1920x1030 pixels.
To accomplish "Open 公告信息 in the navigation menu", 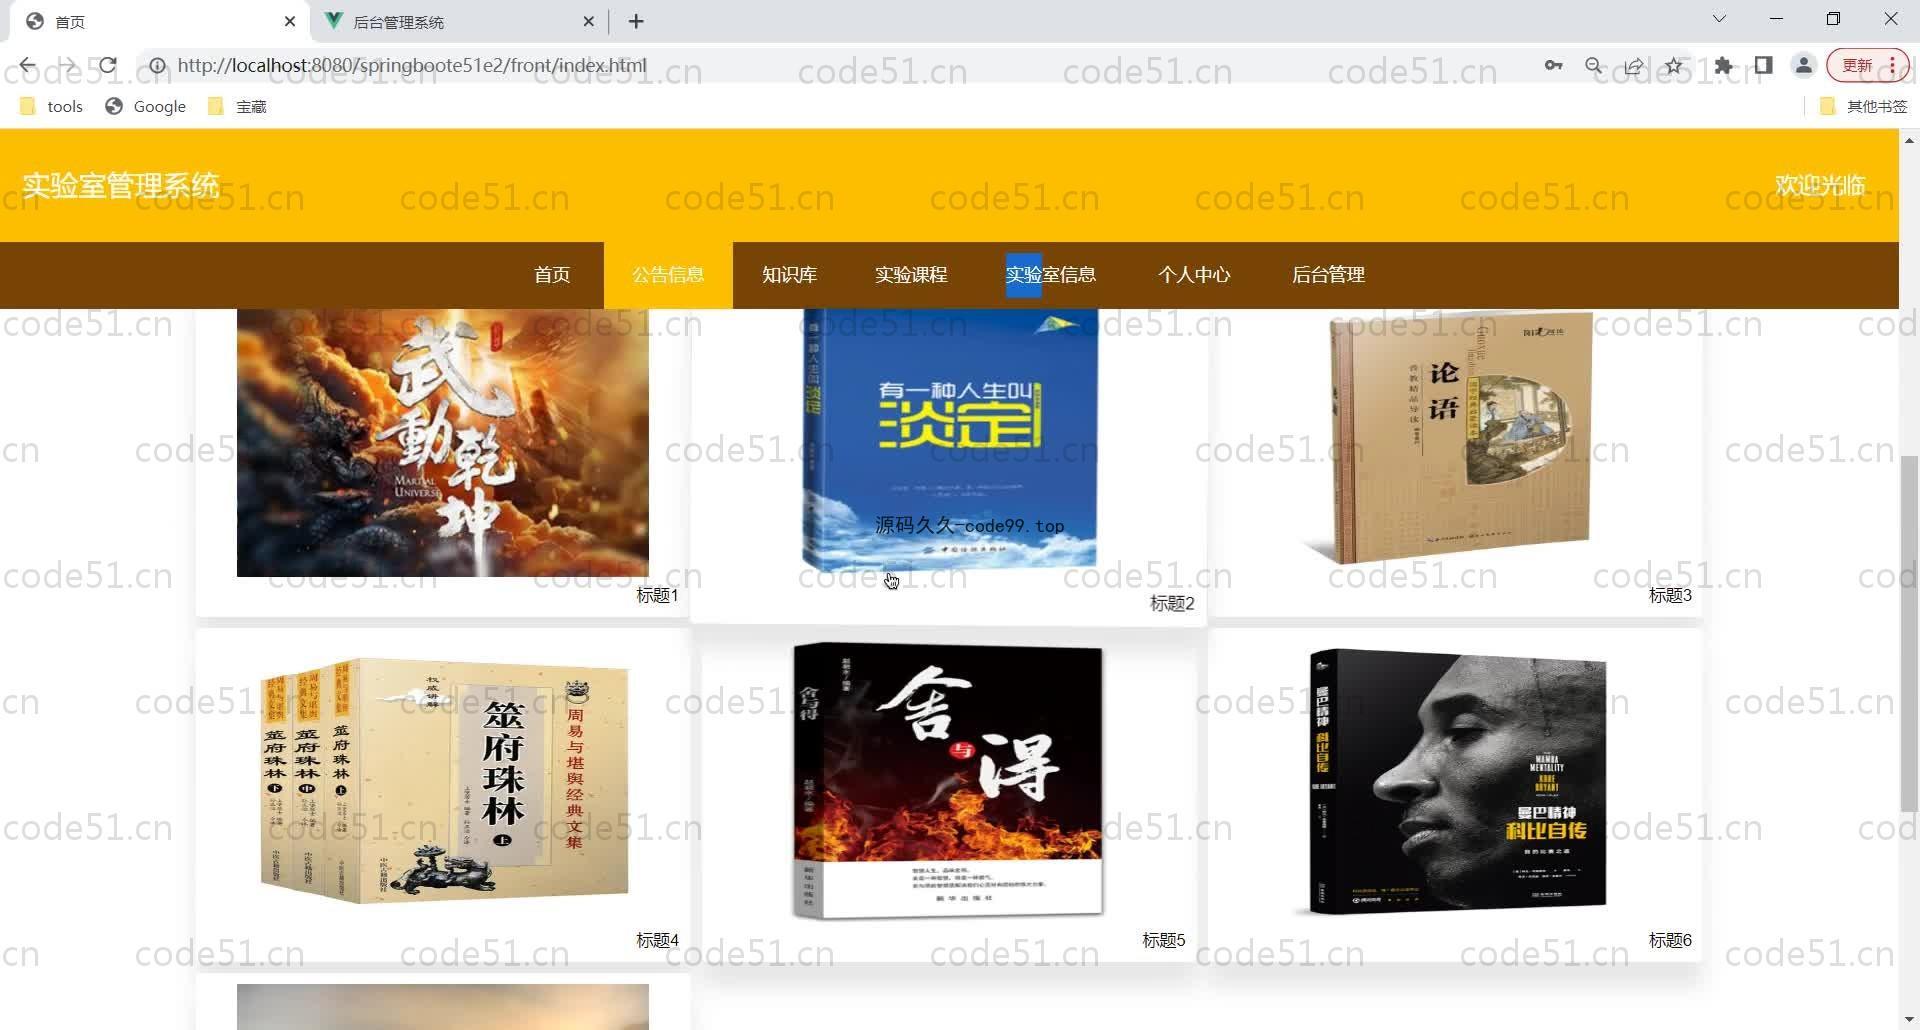I will [668, 275].
